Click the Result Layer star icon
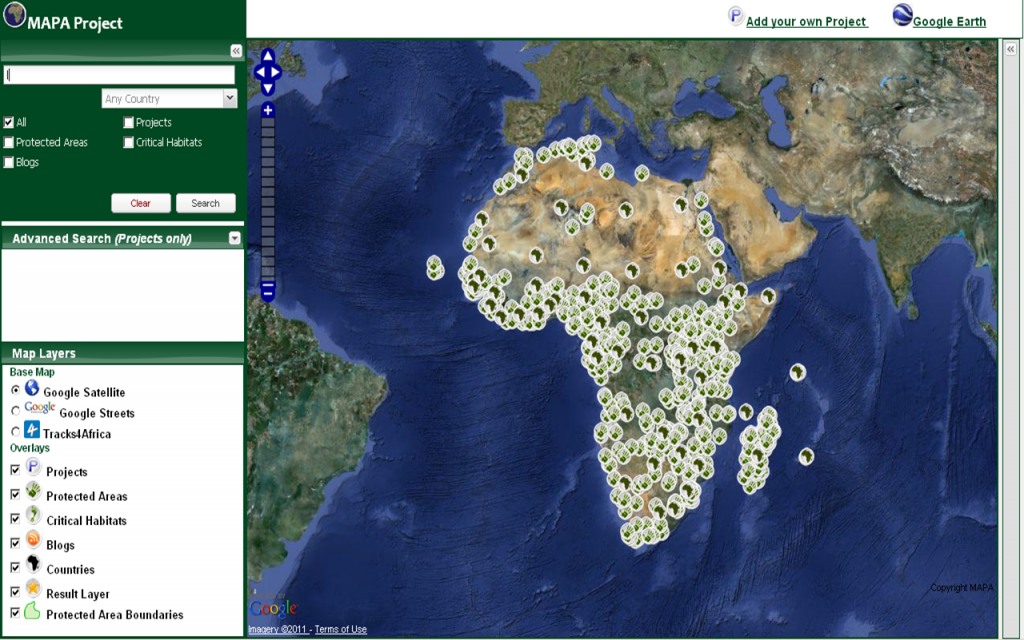Viewport: 1024px width, 640px height. (x=33, y=588)
